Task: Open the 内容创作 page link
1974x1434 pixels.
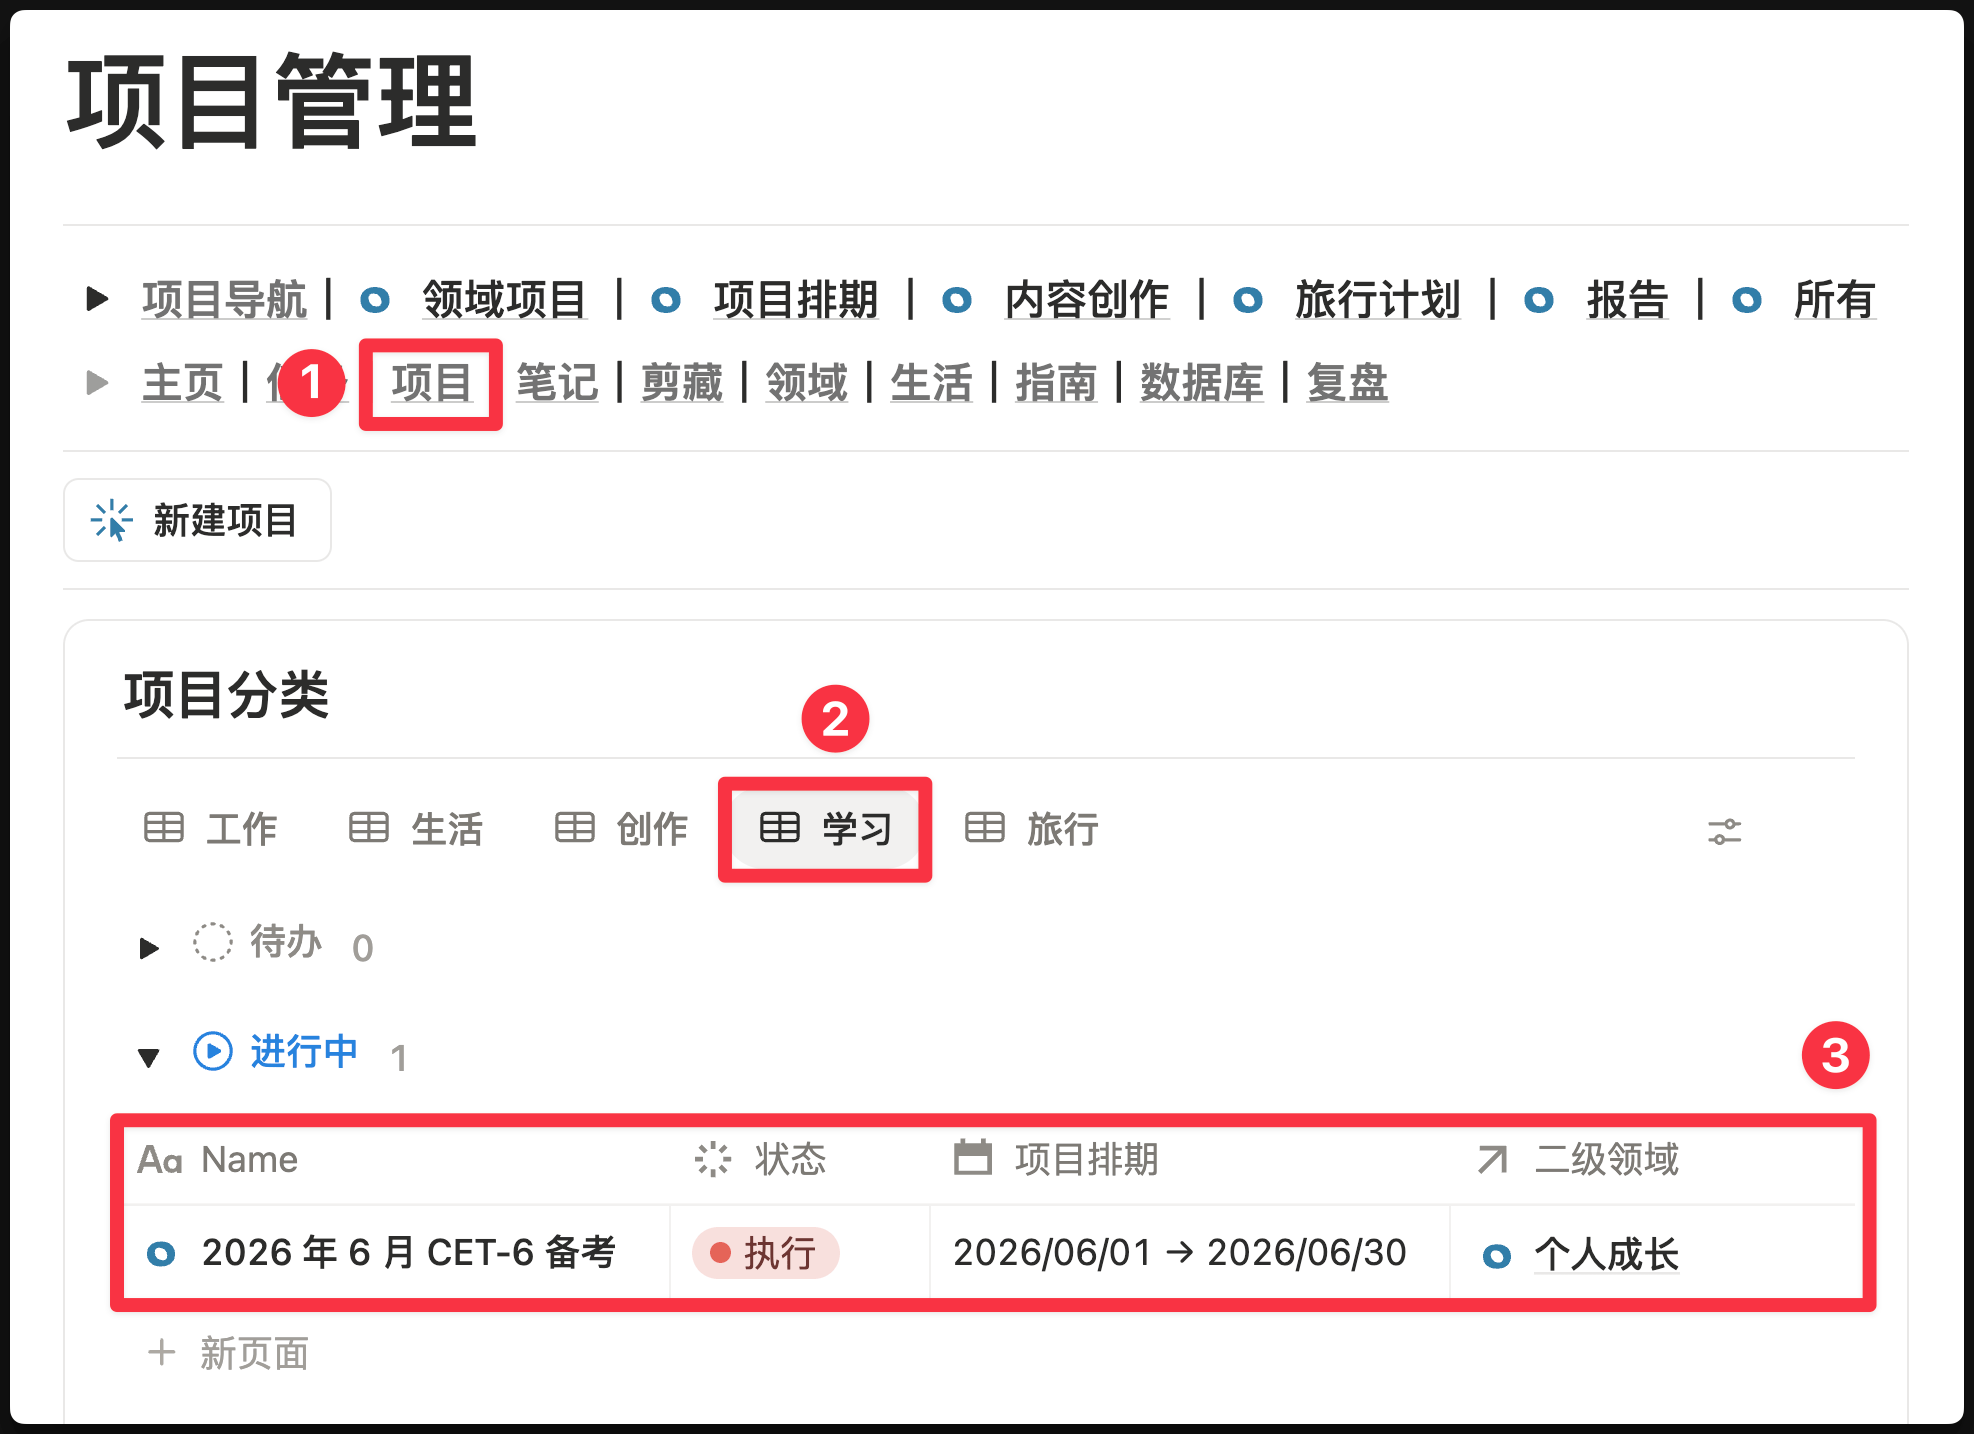Action: point(1086,299)
